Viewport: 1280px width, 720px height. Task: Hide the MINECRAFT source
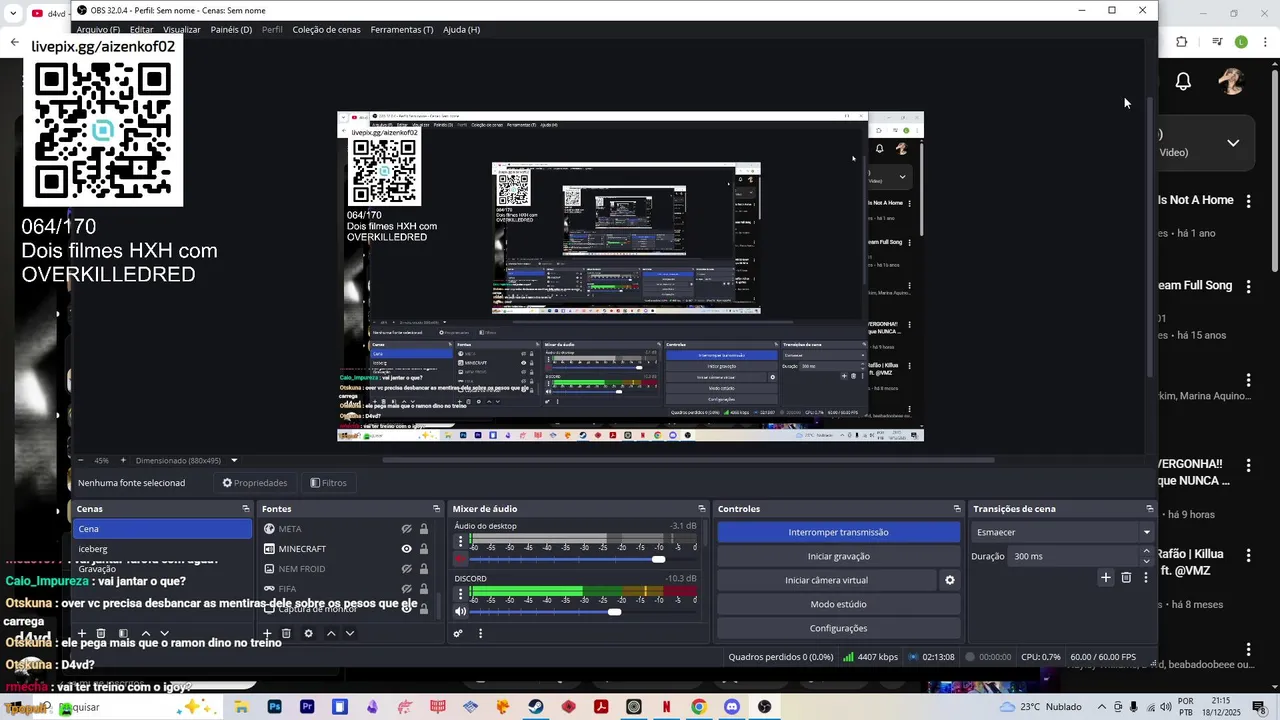pos(407,549)
